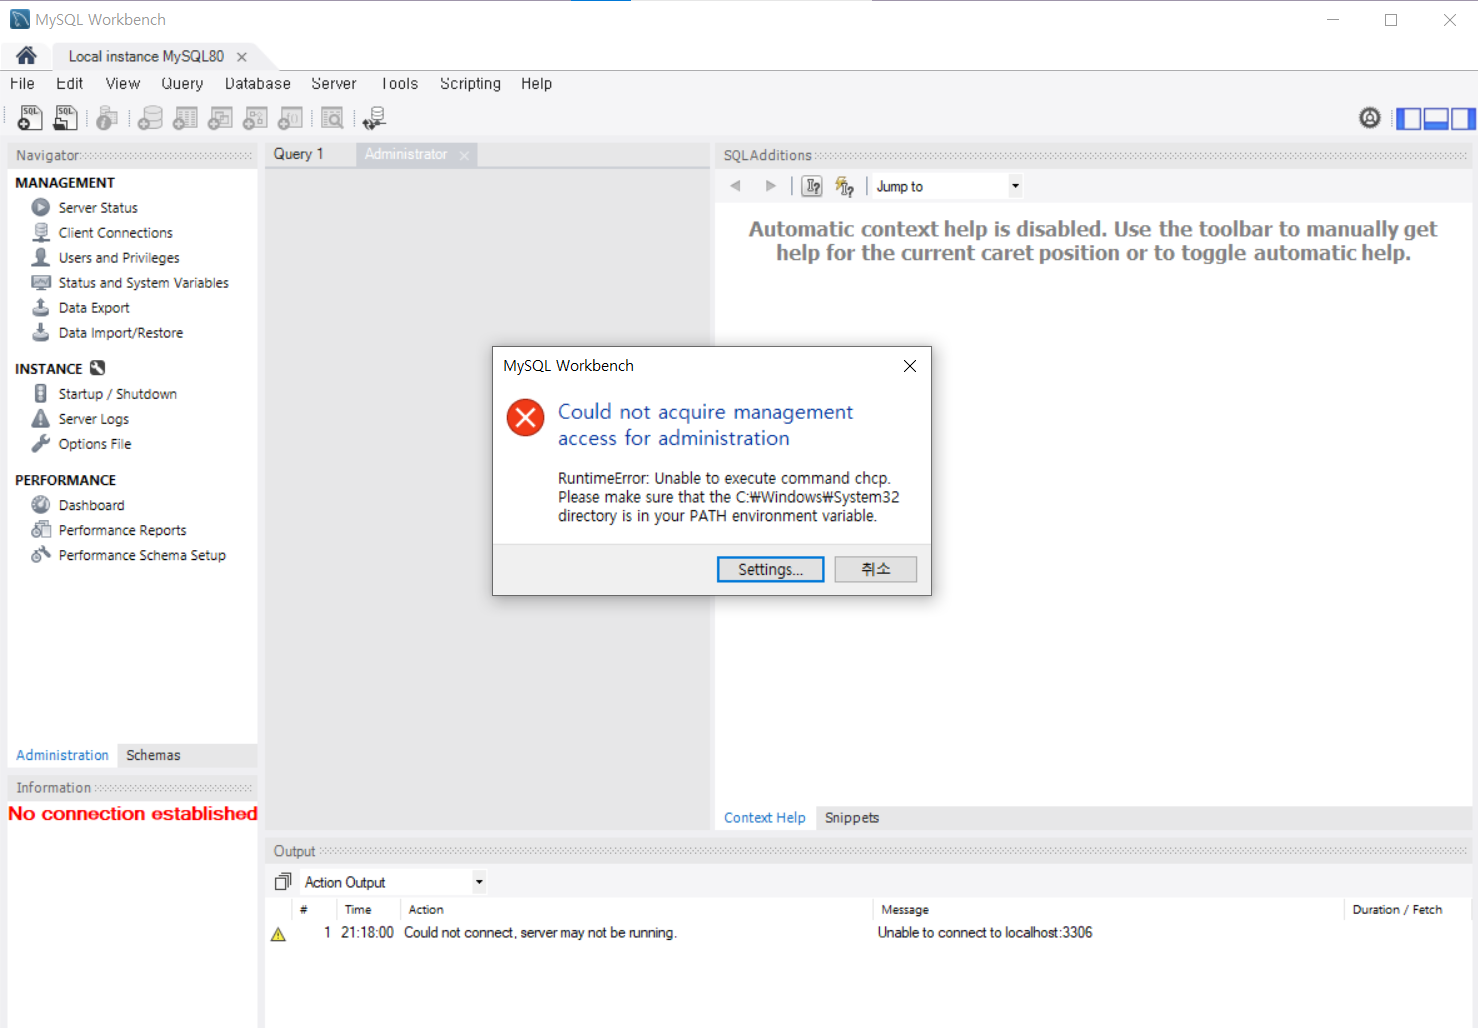Create a new stored procedure toolbar icon
The width and height of the screenshot is (1478, 1028).
click(x=255, y=118)
